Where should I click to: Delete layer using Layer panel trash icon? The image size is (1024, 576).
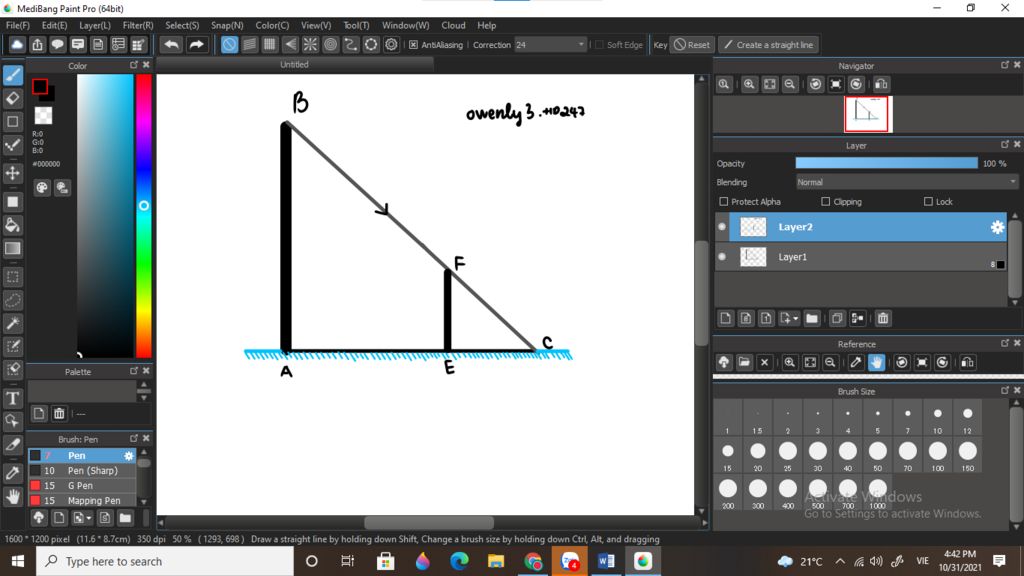883,319
